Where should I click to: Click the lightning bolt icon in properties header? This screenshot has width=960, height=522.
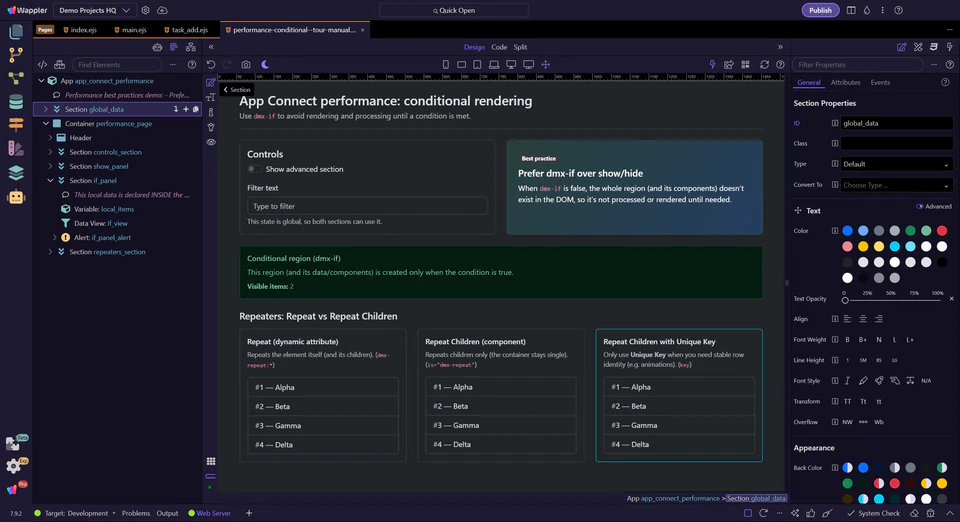(x=950, y=47)
